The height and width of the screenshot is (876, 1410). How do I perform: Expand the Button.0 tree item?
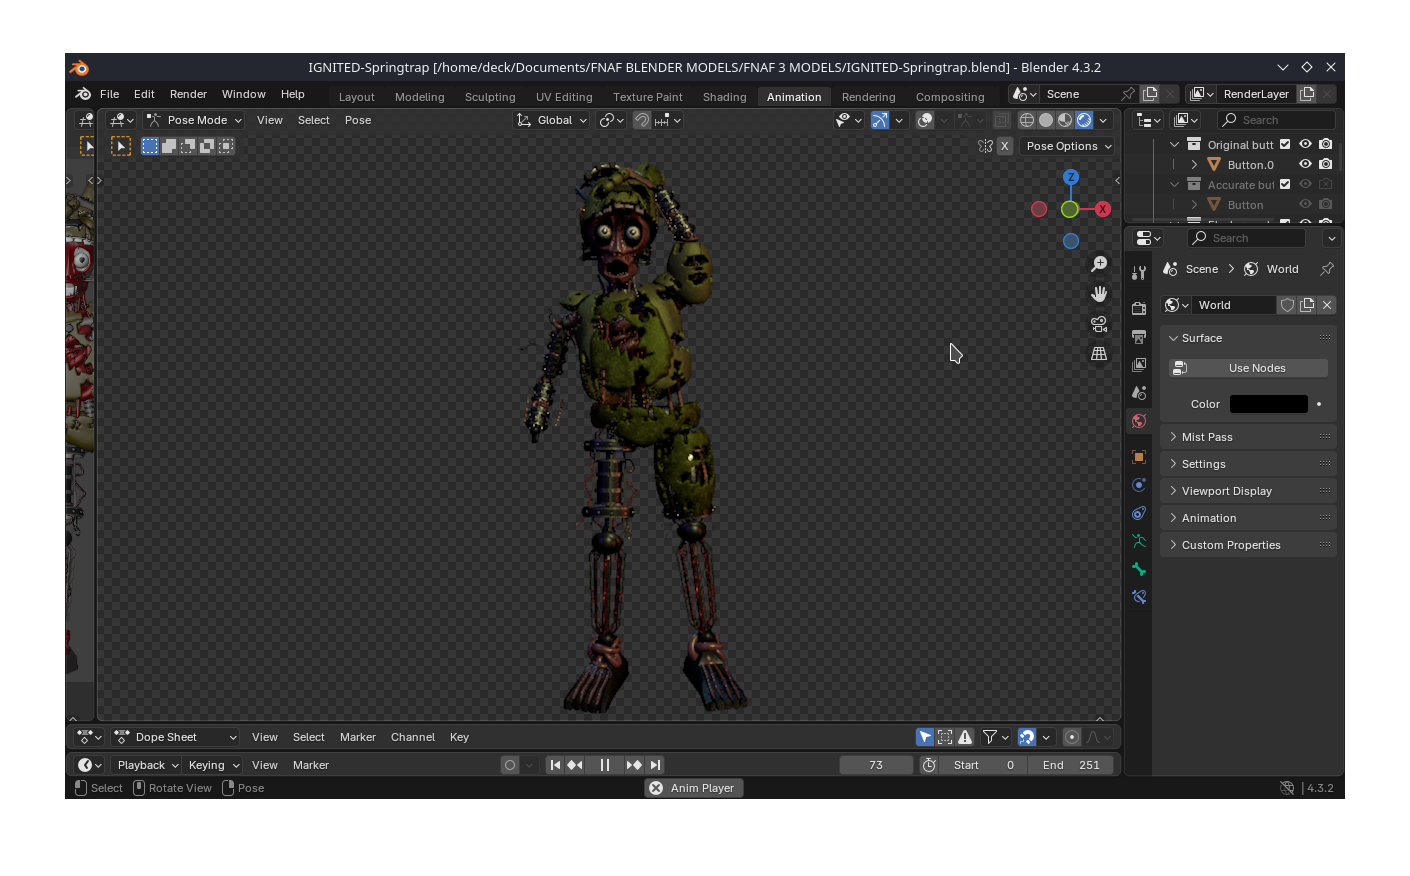click(x=1194, y=164)
